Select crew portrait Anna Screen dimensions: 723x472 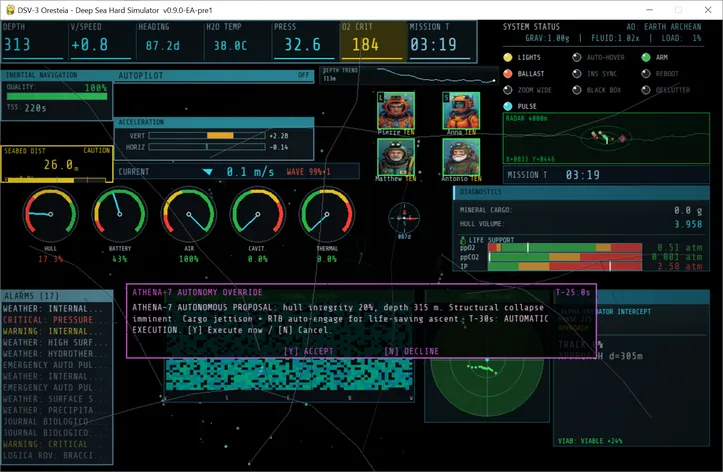coord(461,111)
